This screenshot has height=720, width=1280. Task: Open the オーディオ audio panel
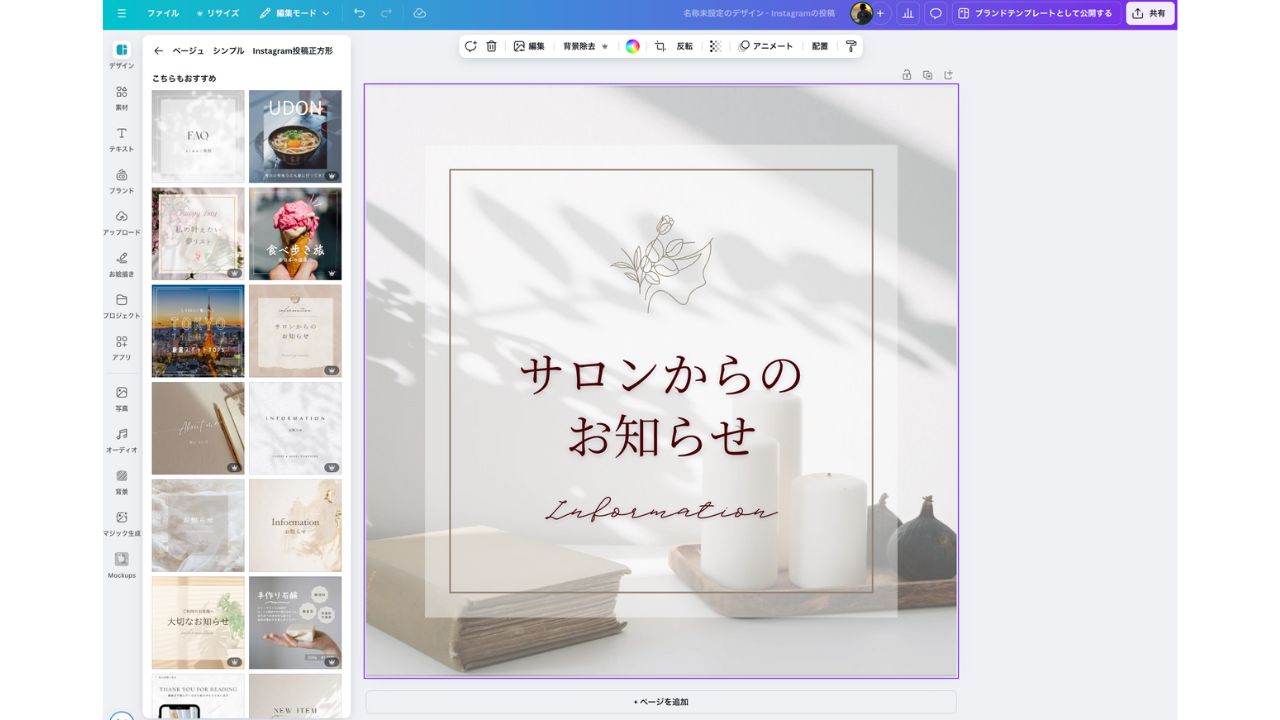point(122,441)
